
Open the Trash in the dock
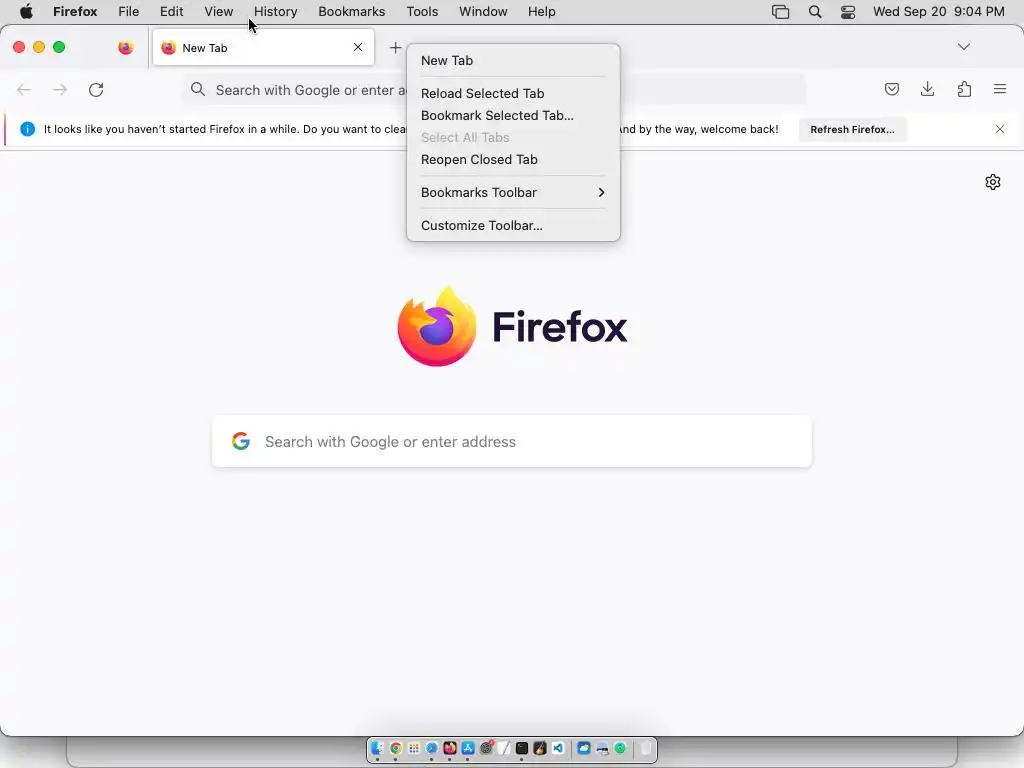point(646,748)
